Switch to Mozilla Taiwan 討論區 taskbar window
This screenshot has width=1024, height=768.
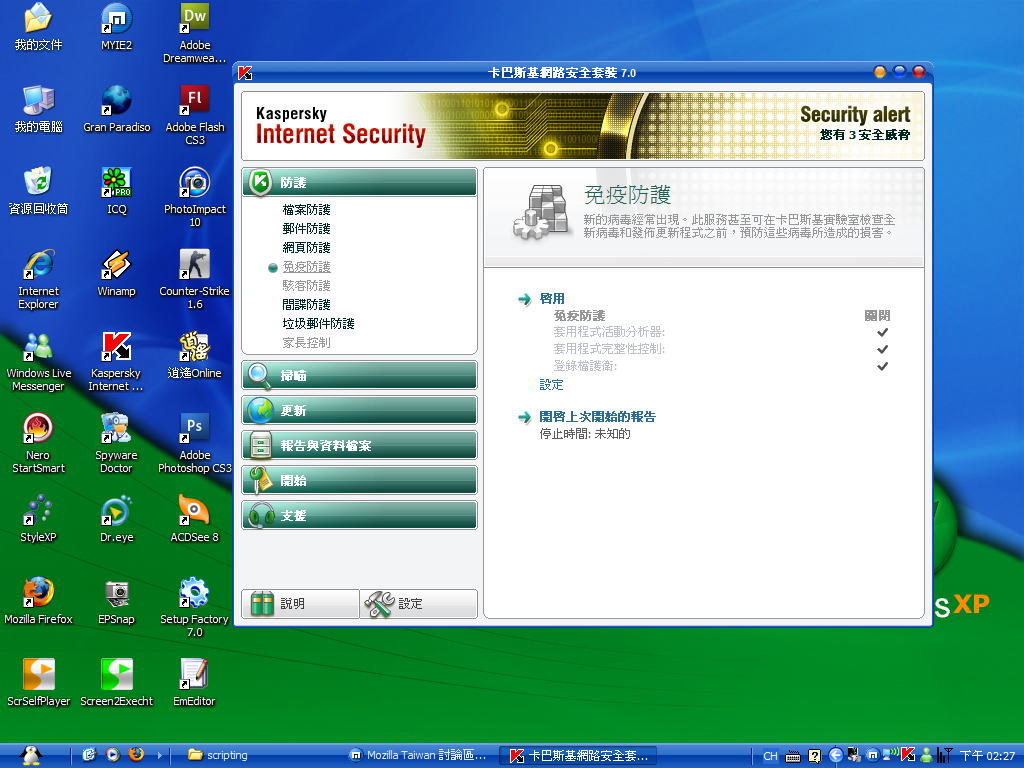419,756
